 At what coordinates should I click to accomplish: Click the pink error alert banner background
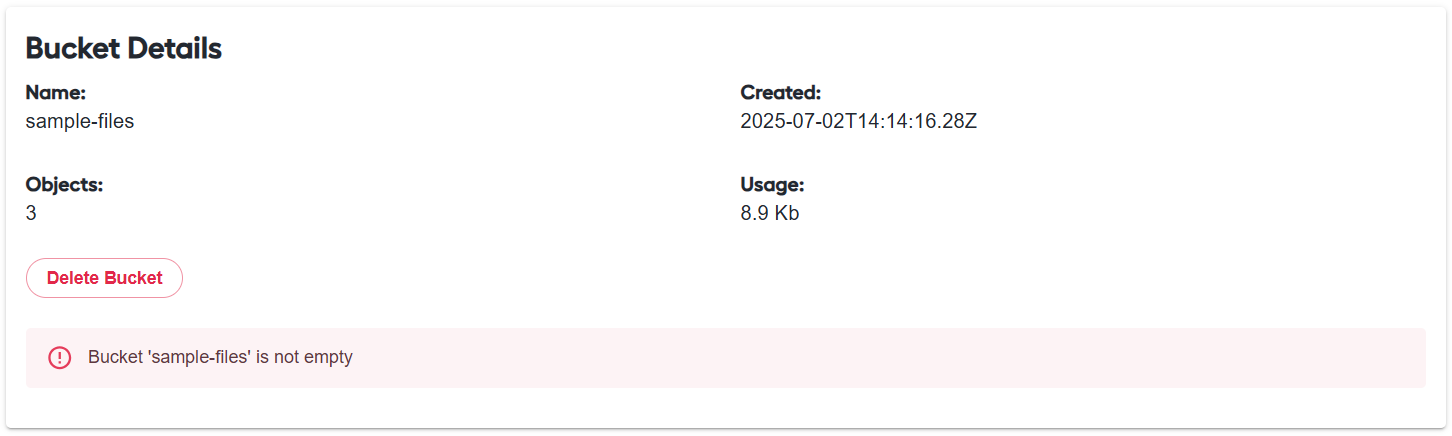pyautogui.click(x=725, y=357)
